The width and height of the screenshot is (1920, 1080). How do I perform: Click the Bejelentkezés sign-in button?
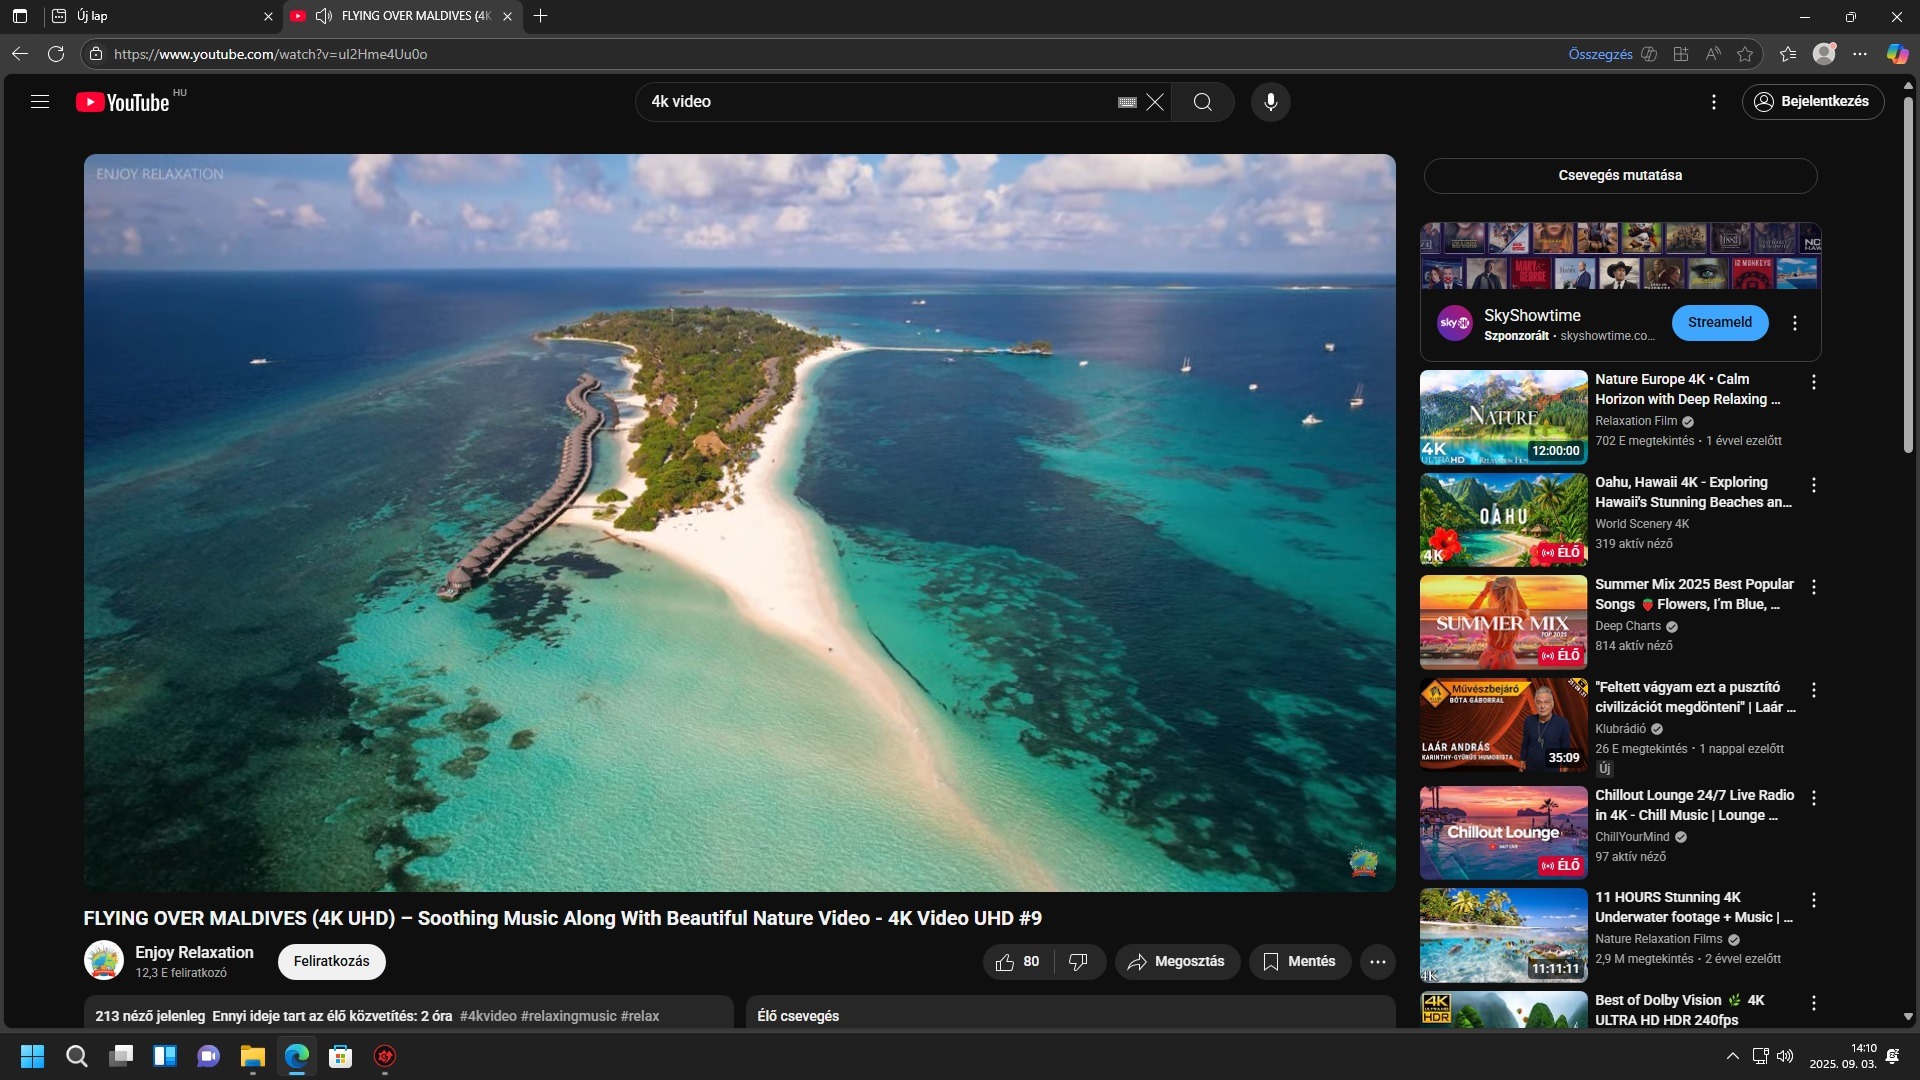1812,102
